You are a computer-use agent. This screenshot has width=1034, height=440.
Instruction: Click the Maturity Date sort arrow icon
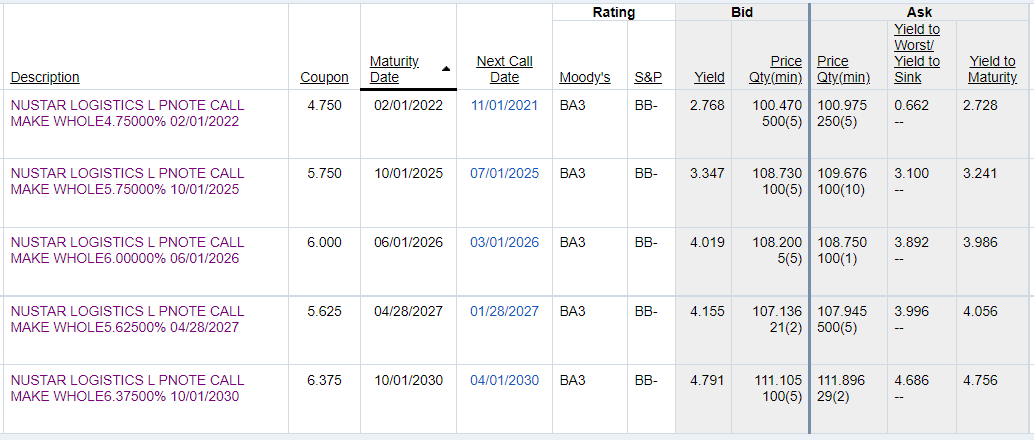click(x=446, y=69)
